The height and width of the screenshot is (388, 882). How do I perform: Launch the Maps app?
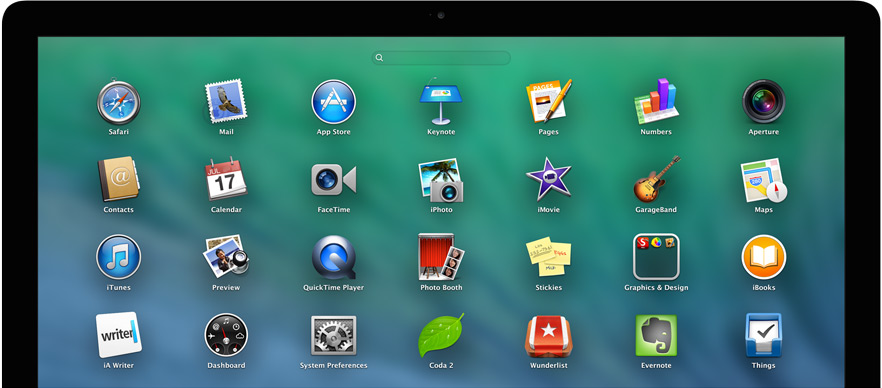[764, 180]
